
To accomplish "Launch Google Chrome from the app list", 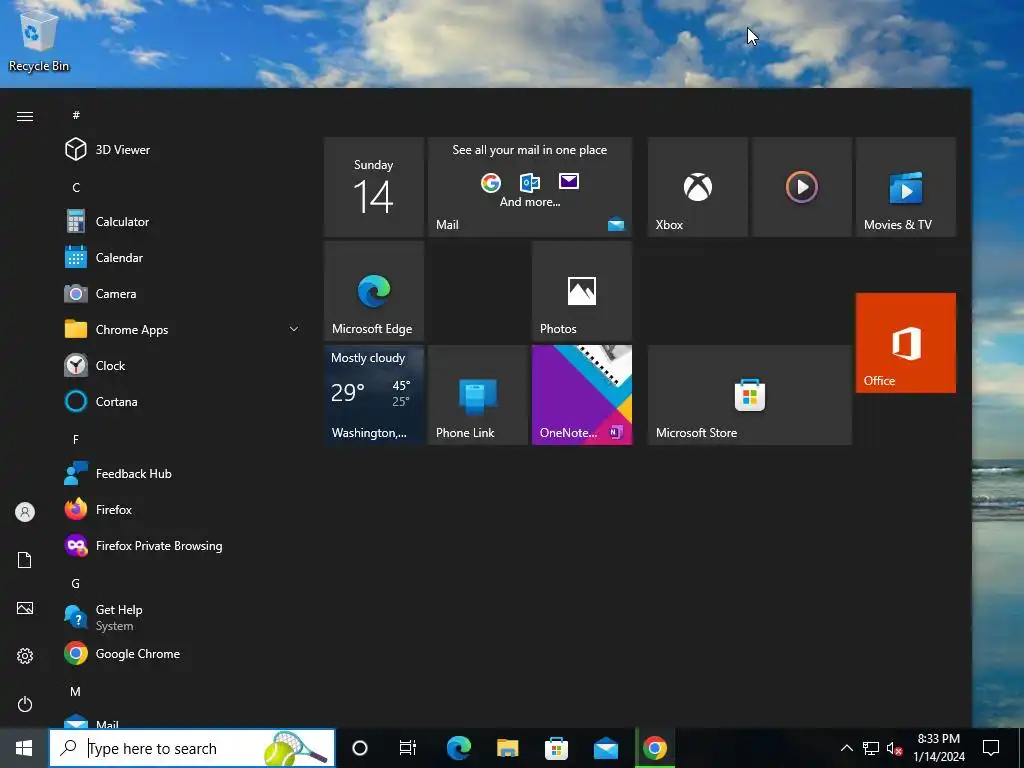I will (183, 653).
